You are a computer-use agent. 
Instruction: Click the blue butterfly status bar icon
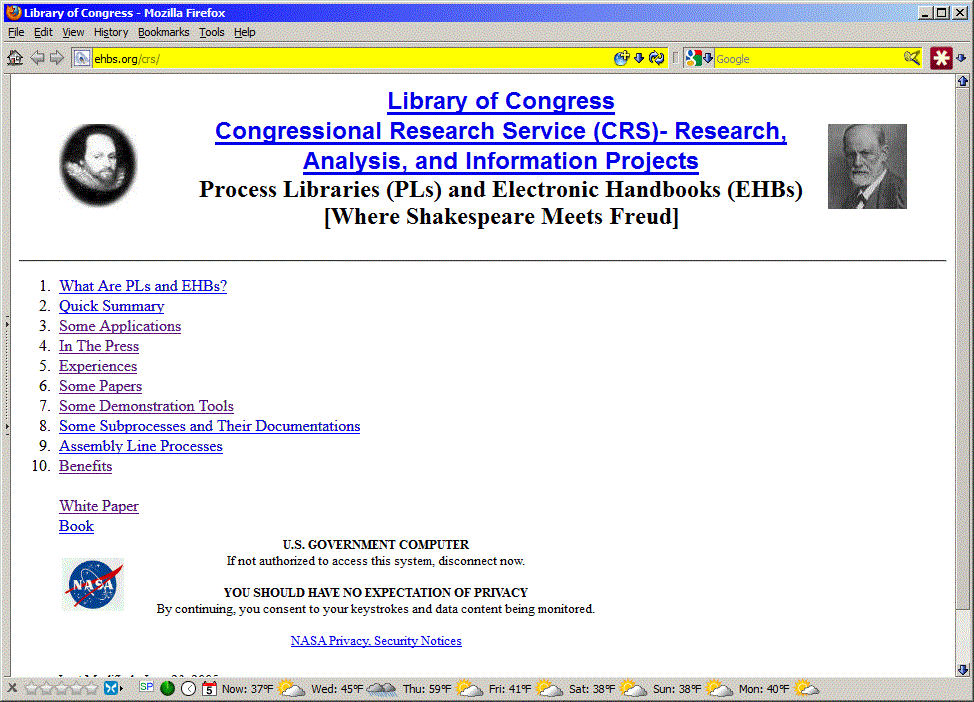[x=111, y=688]
